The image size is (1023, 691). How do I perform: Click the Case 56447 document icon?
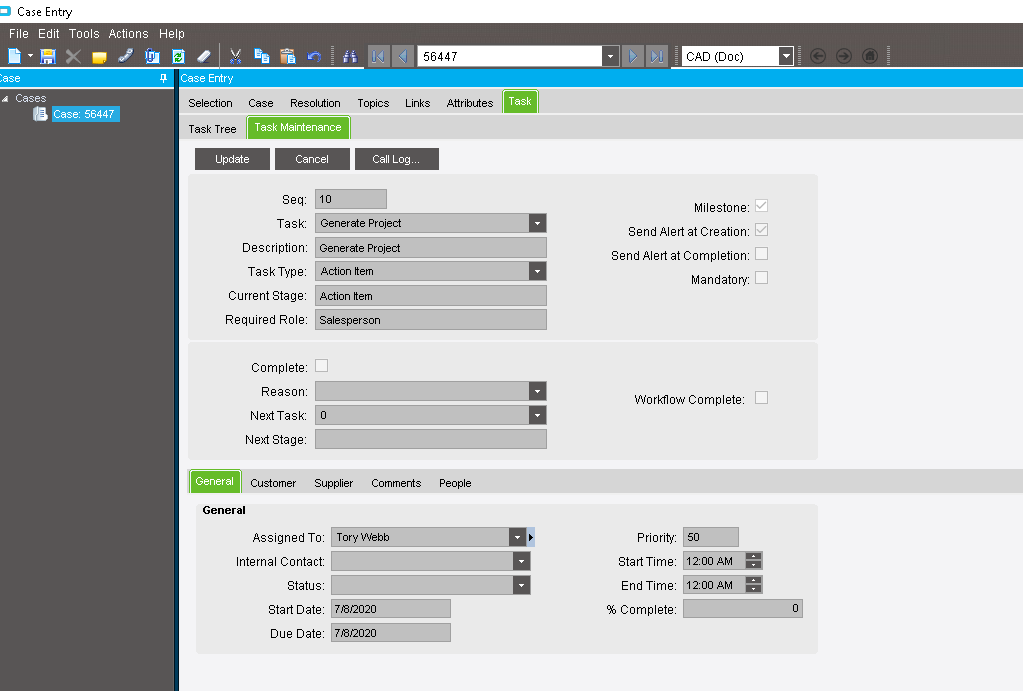(x=40, y=114)
